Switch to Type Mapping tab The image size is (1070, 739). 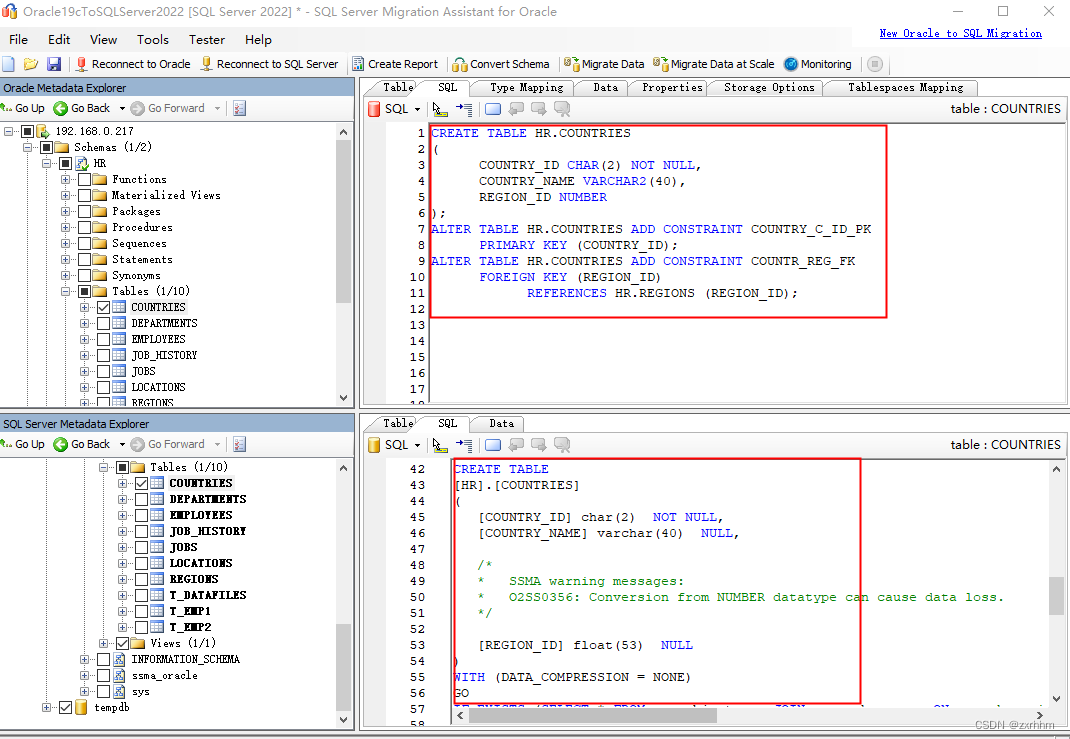point(526,87)
